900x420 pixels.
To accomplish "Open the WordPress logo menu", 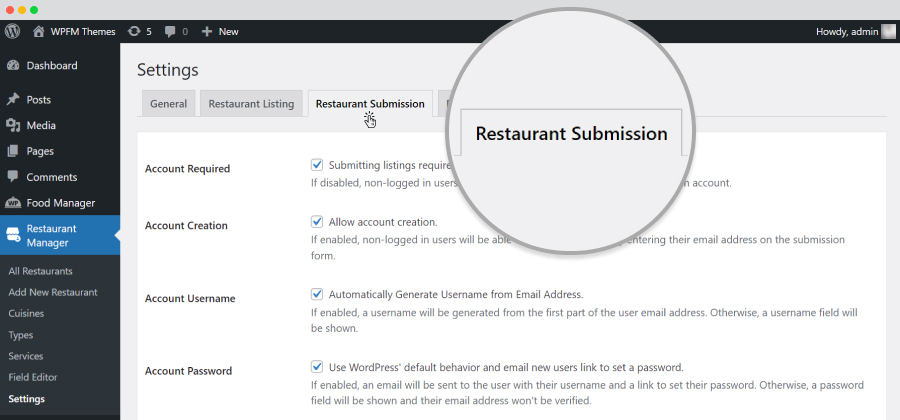I will (x=12, y=32).
